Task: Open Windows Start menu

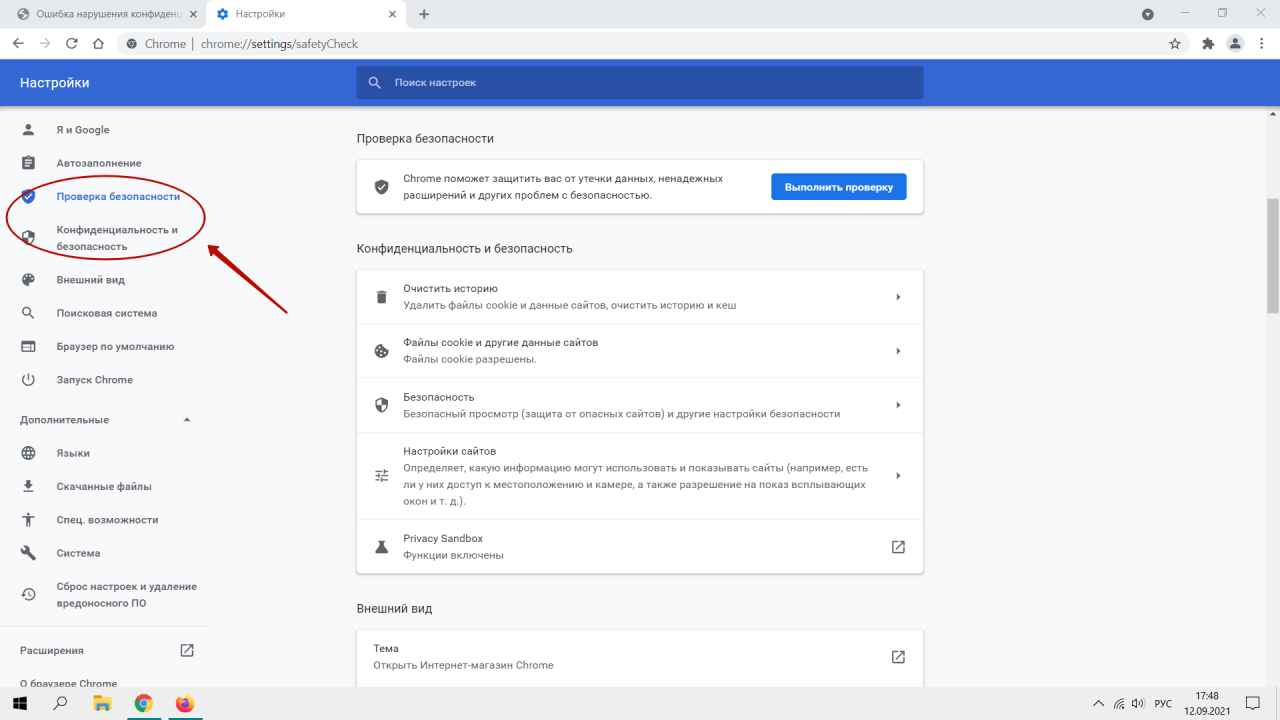Action: pos(19,703)
